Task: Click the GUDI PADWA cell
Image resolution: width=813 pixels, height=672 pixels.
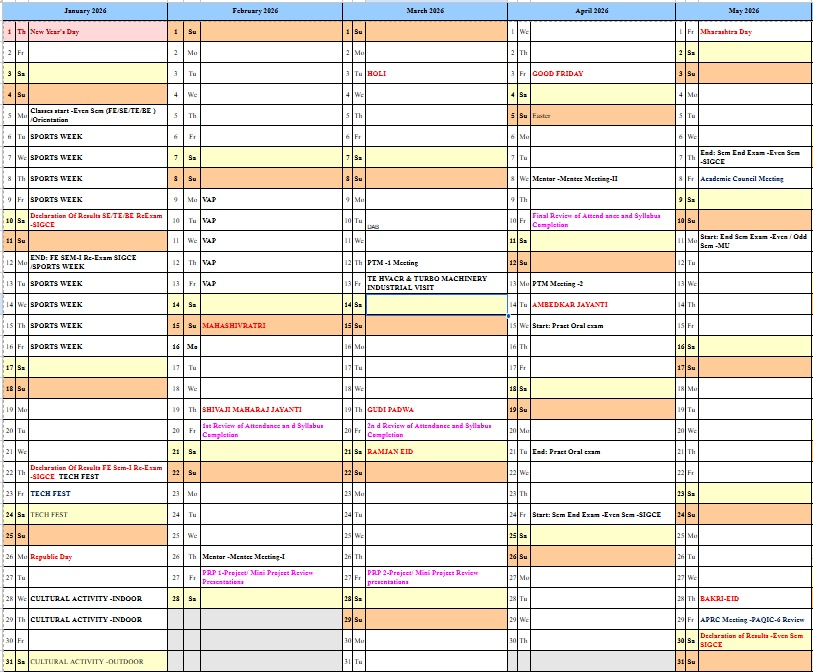Action: coord(435,410)
